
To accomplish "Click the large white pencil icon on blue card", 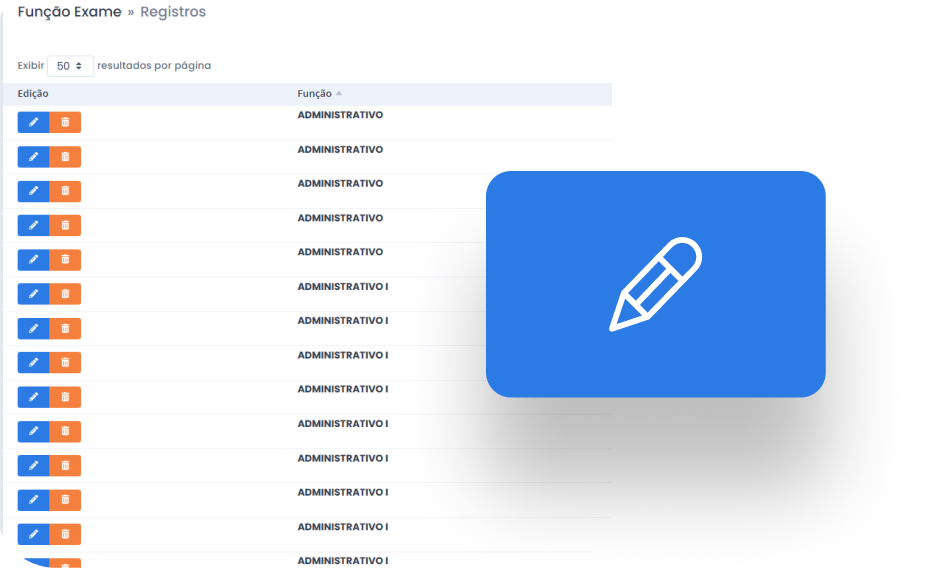I will [655, 284].
